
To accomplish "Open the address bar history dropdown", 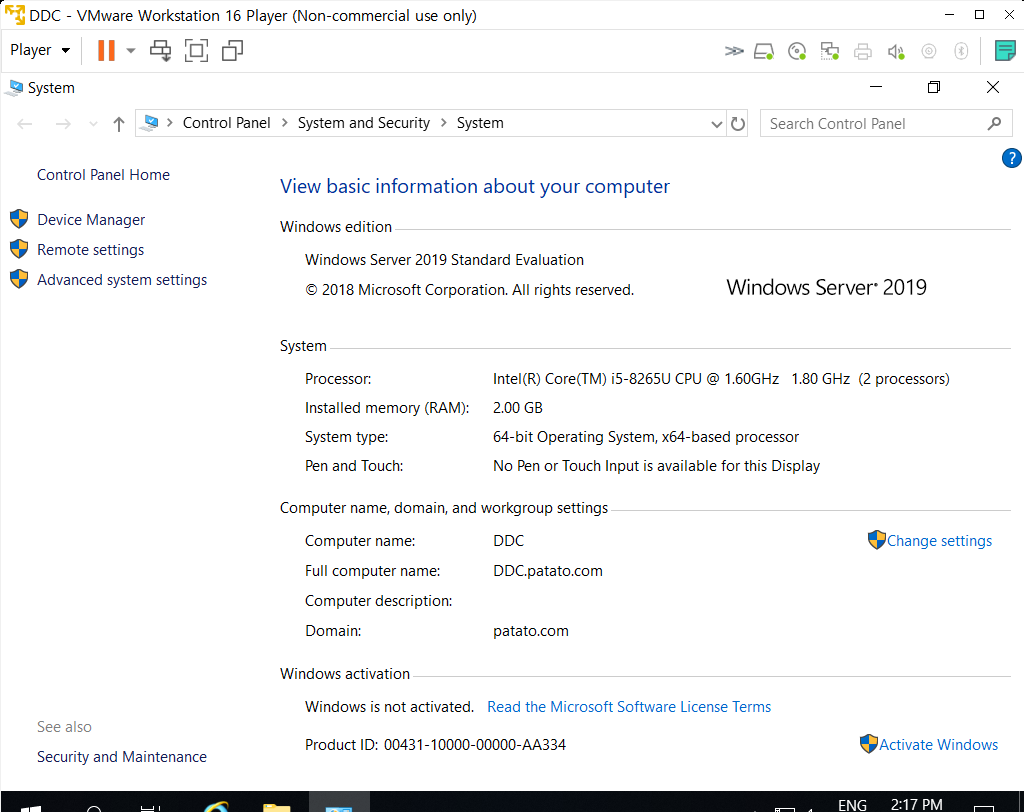I will point(716,123).
